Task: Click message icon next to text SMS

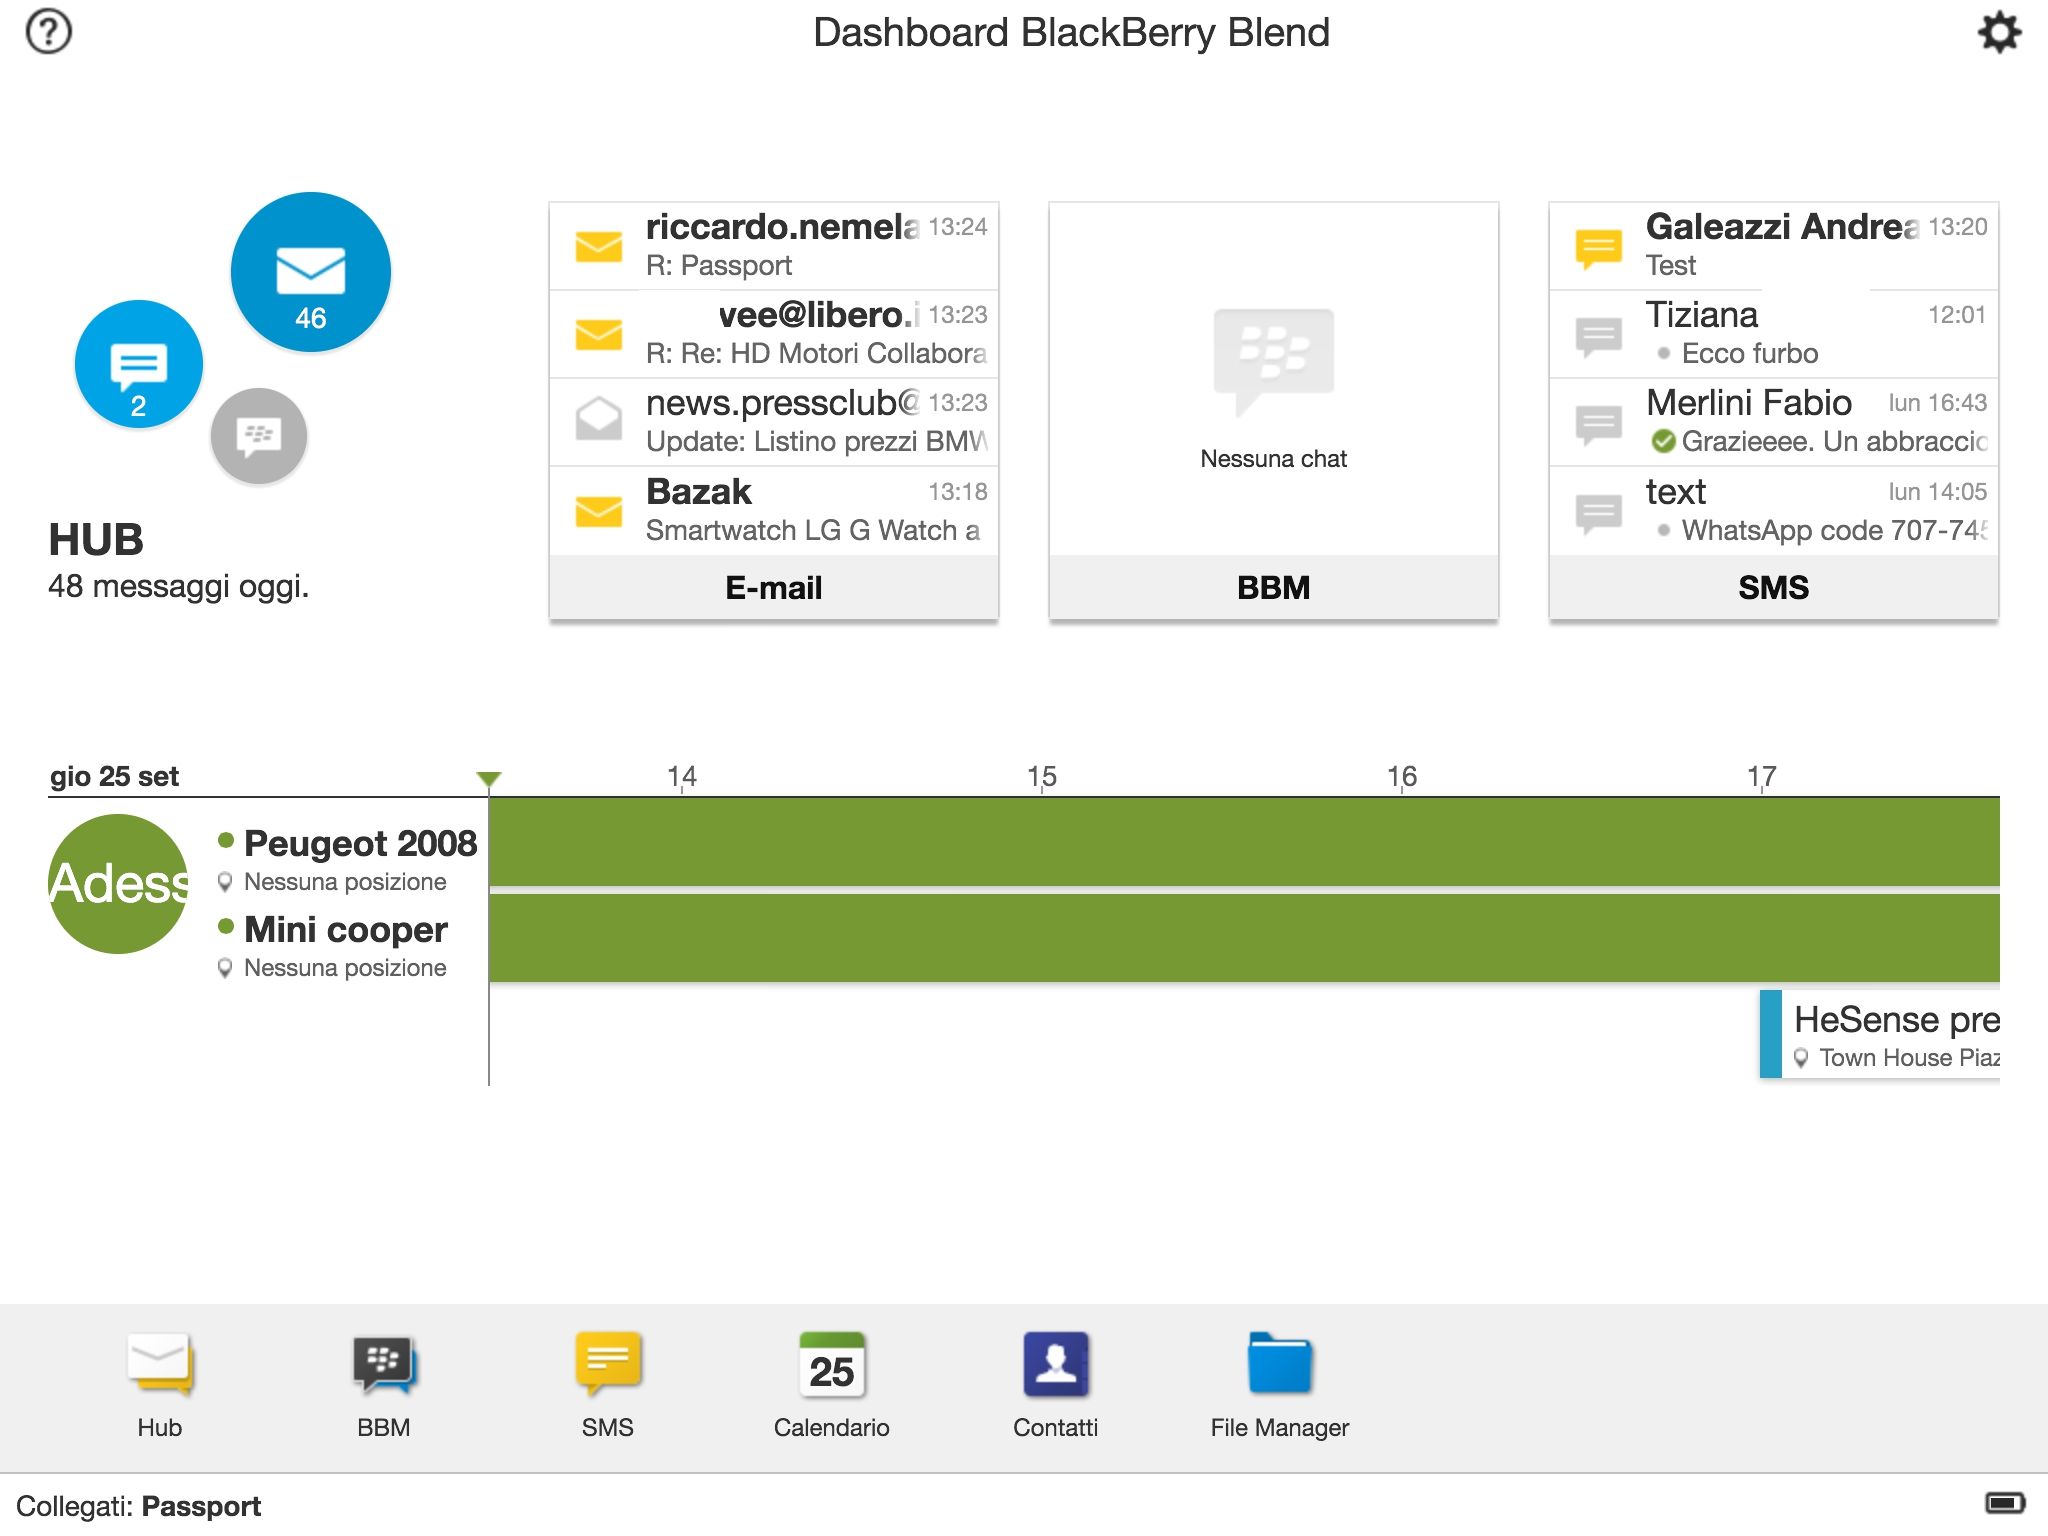Action: pyautogui.click(x=1599, y=514)
